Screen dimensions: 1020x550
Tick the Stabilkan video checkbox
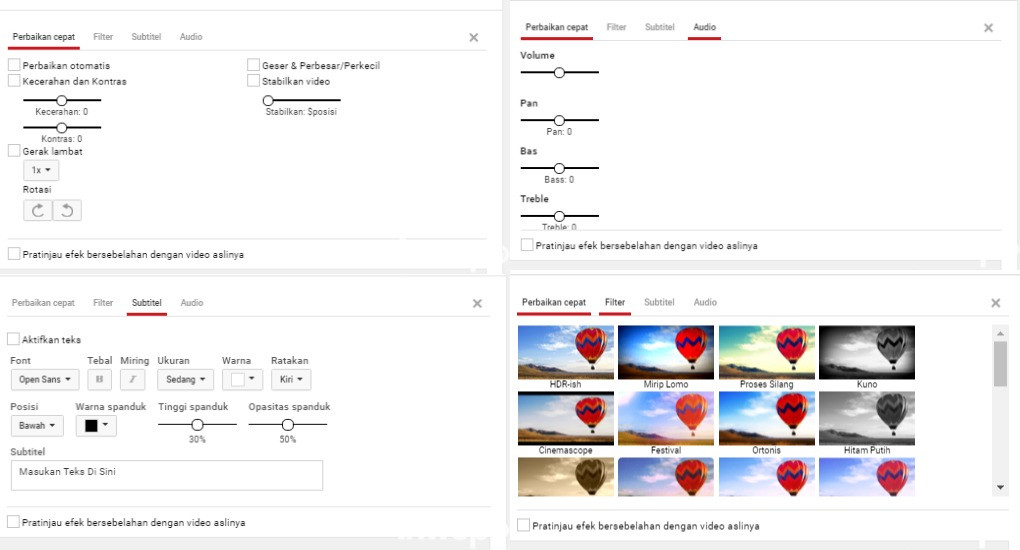[254, 81]
